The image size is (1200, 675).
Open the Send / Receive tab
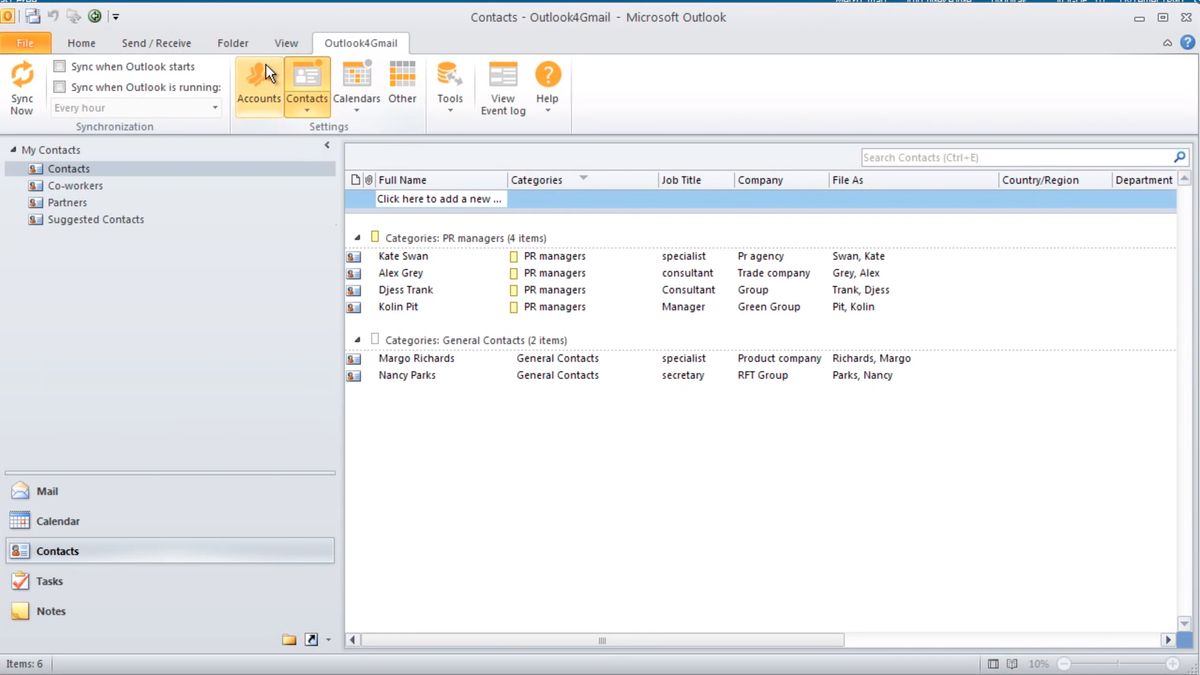pyautogui.click(x=156, y=43)
